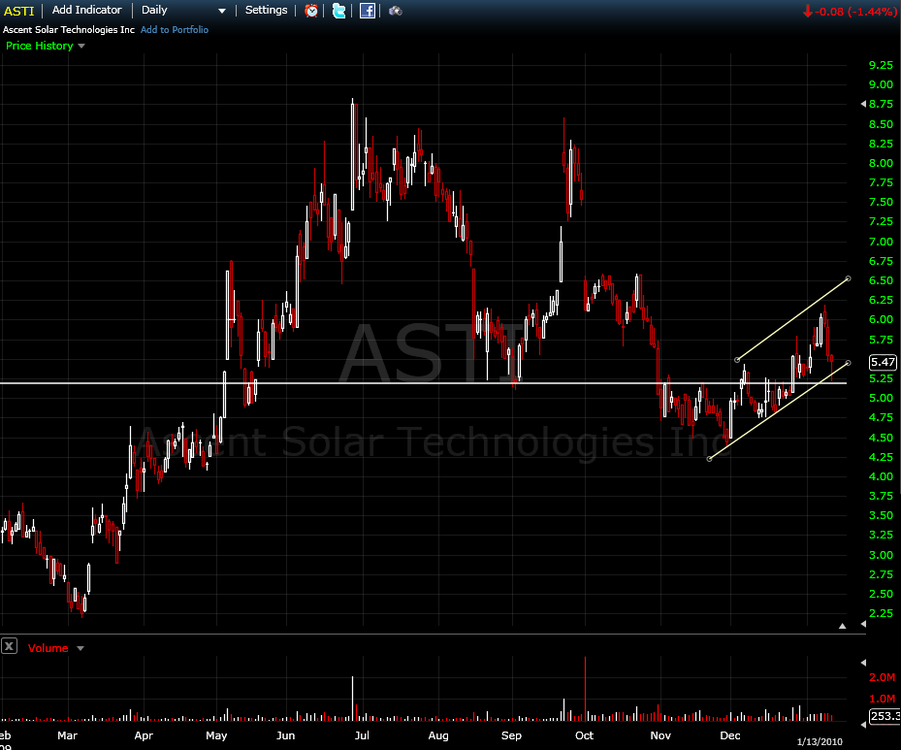Image resolution: width=901 pixels, height=750 pixels.
Task: Click the white late-June volume spike
Action: click(352, 698)
